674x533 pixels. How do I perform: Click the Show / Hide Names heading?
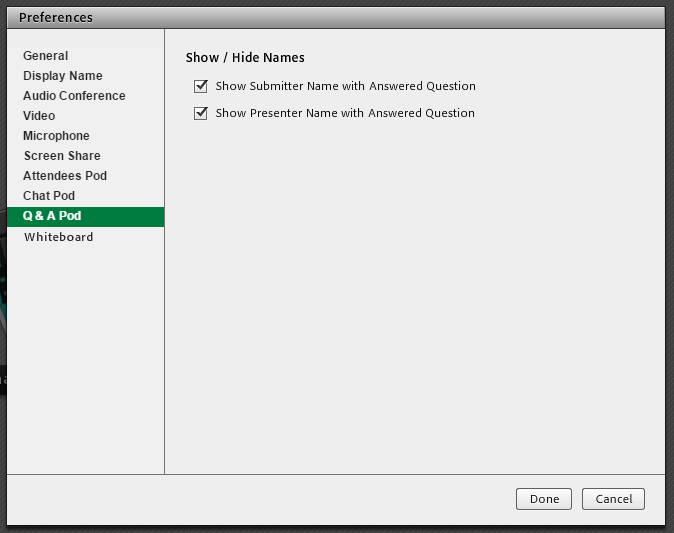pos(245,58)
